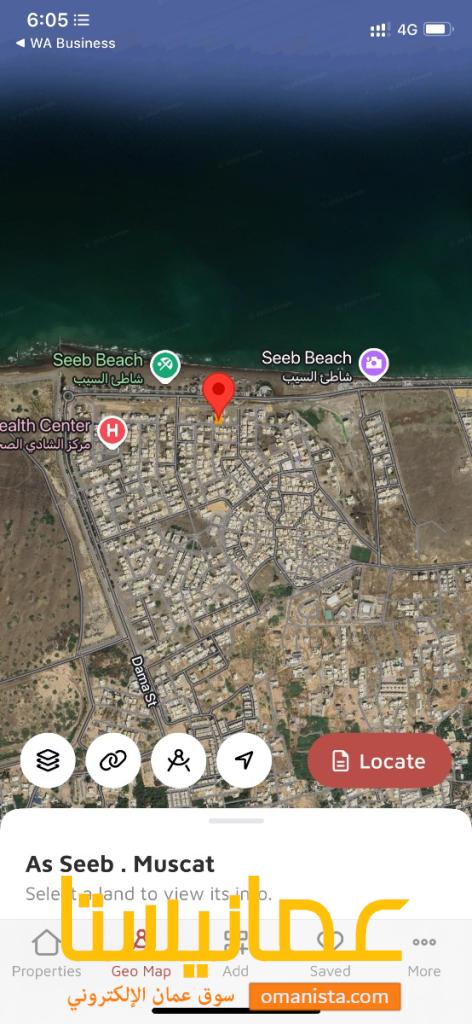This screenshot has height=1024, width=472.
Task: Return to WA Business app
Action: [65, 43]
